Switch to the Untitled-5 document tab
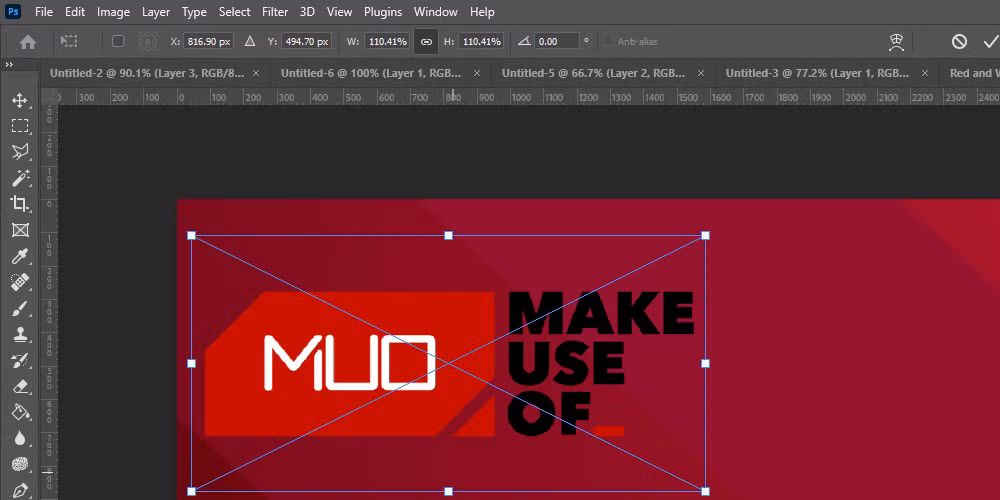 point(594,73)
